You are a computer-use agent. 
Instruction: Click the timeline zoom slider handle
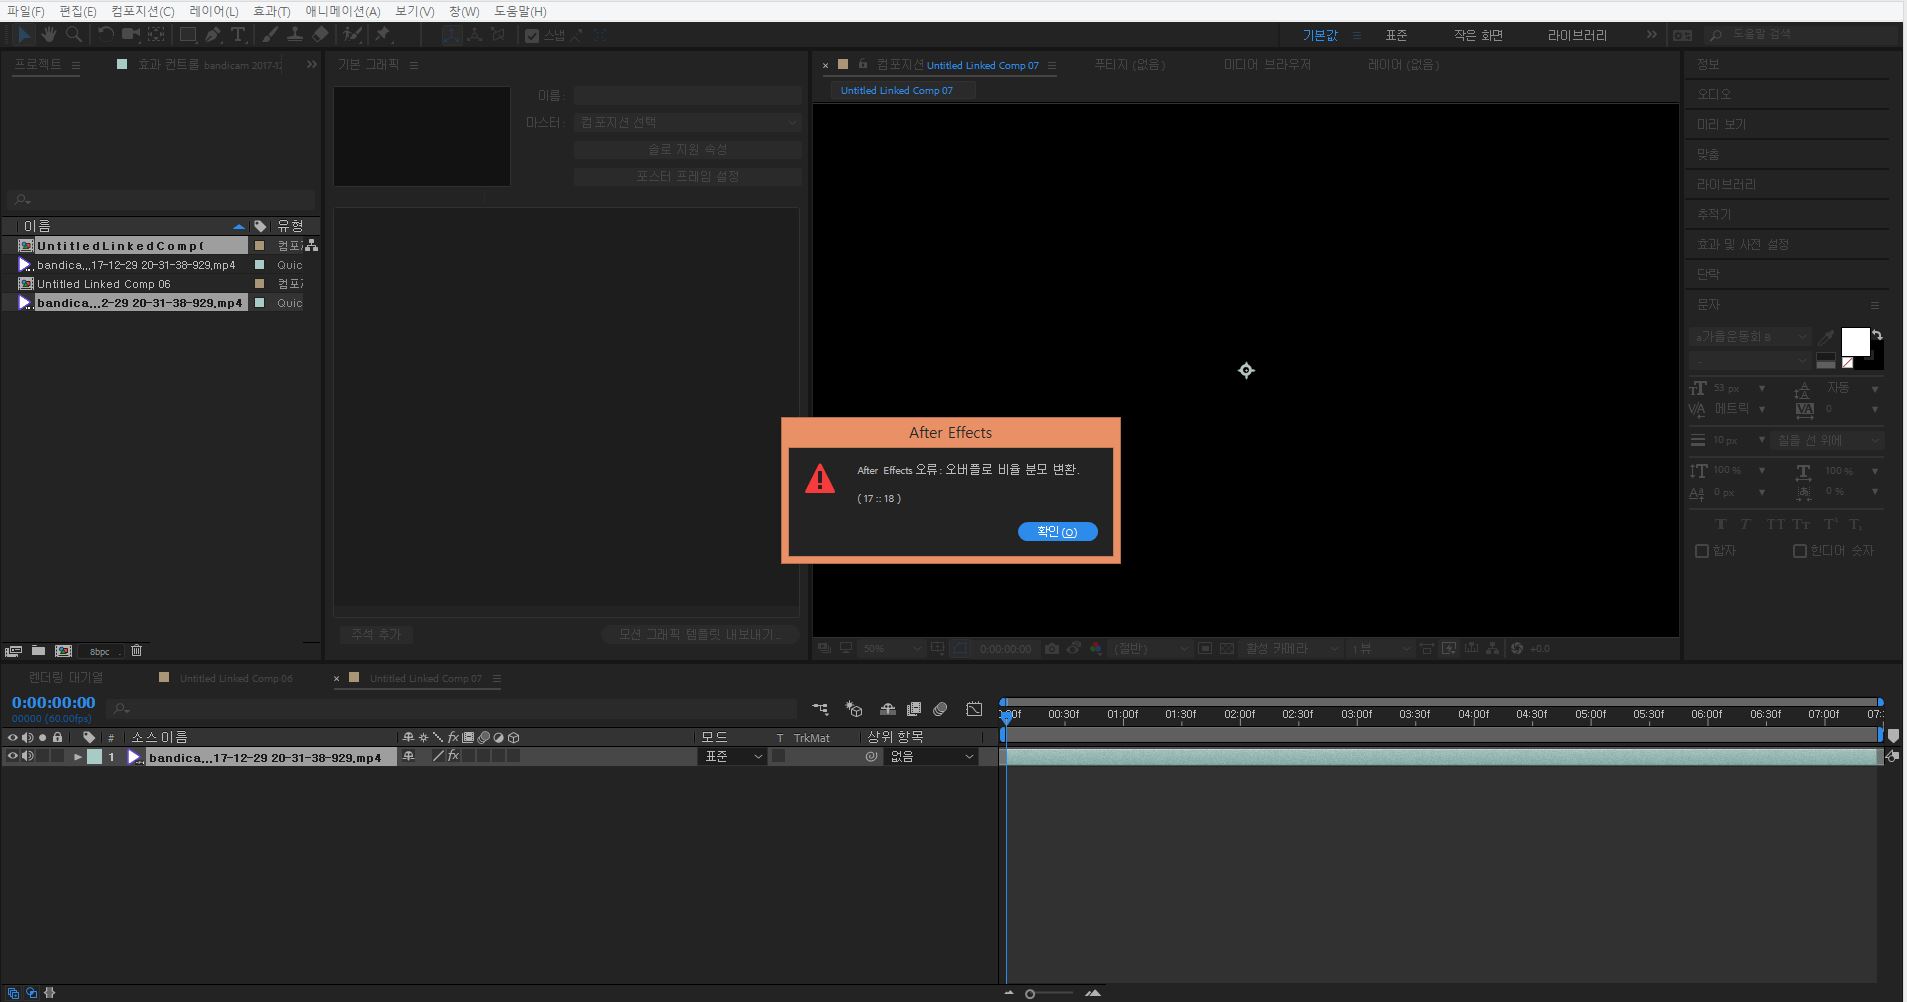(x=1030, y=994)
